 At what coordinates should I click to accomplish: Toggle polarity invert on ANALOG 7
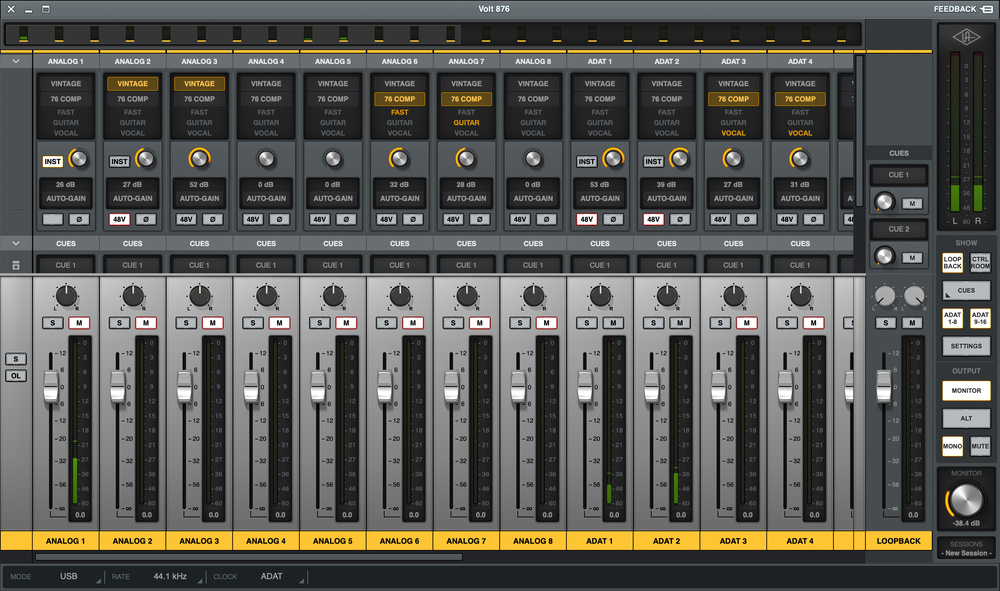[x=480, y=219]
